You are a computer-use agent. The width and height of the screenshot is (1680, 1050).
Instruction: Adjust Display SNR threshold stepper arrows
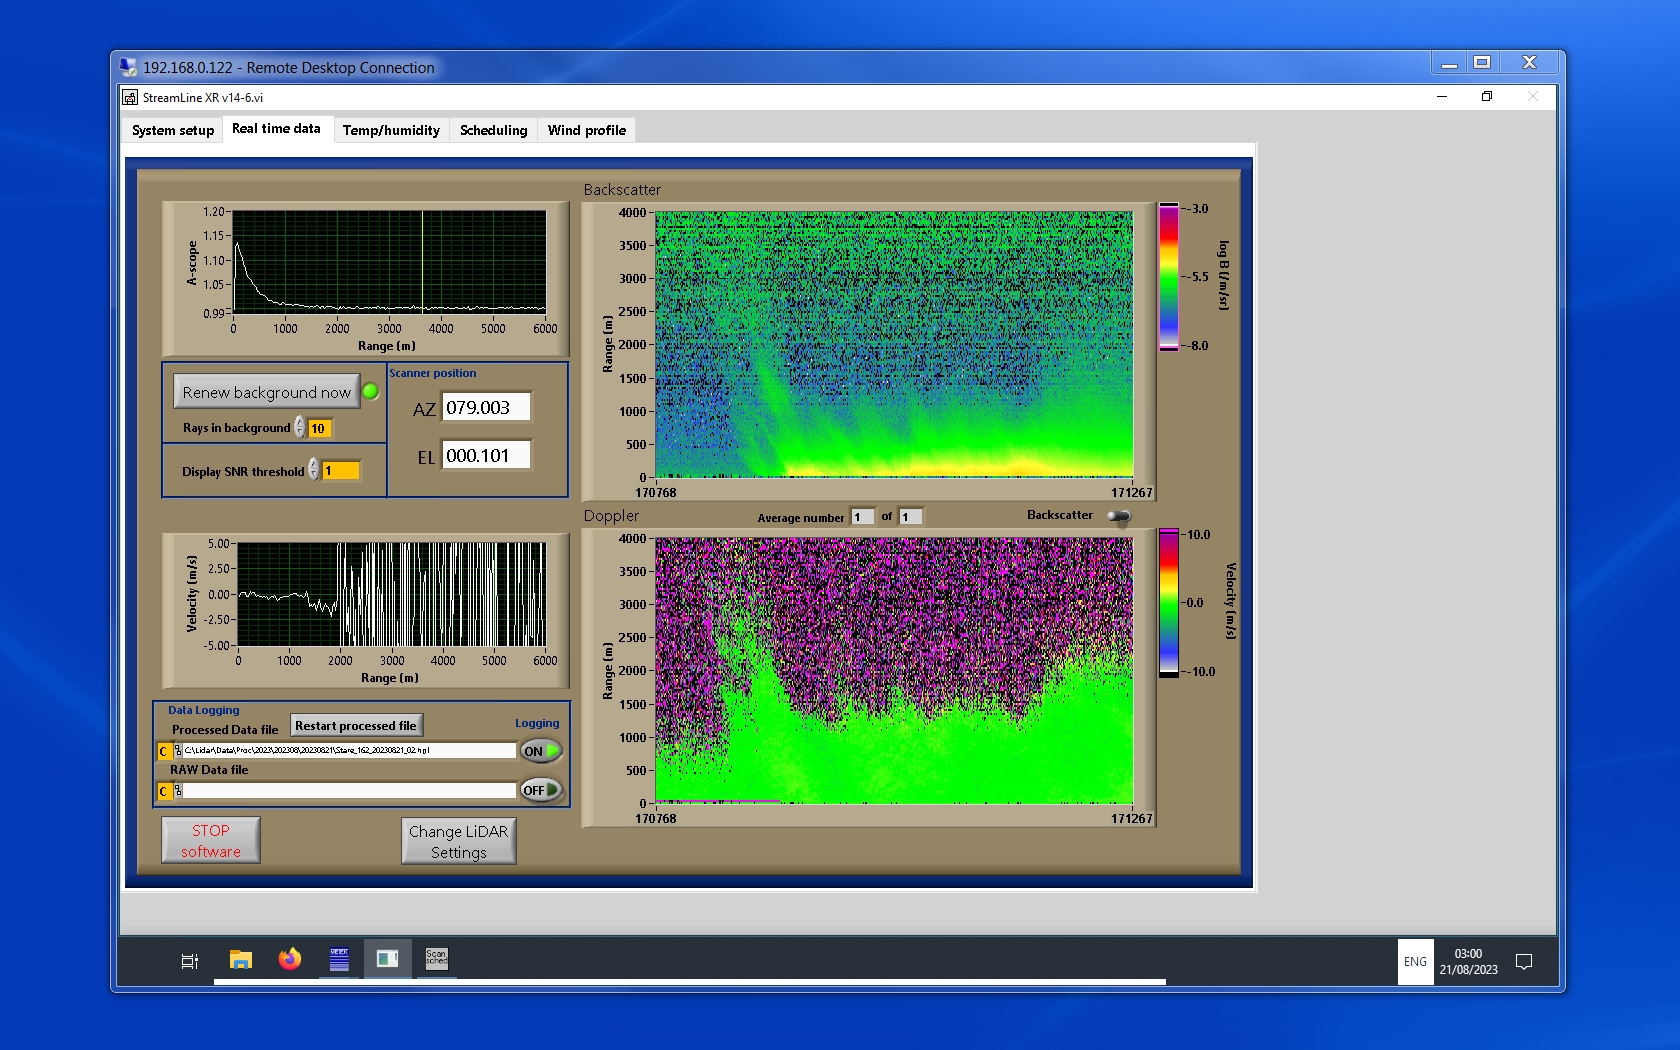(314, 470)
